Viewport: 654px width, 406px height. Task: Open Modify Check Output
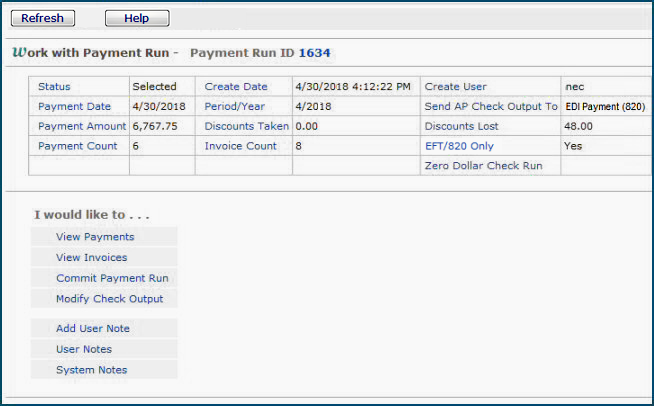pyautogui.click(x=109, y=299)
